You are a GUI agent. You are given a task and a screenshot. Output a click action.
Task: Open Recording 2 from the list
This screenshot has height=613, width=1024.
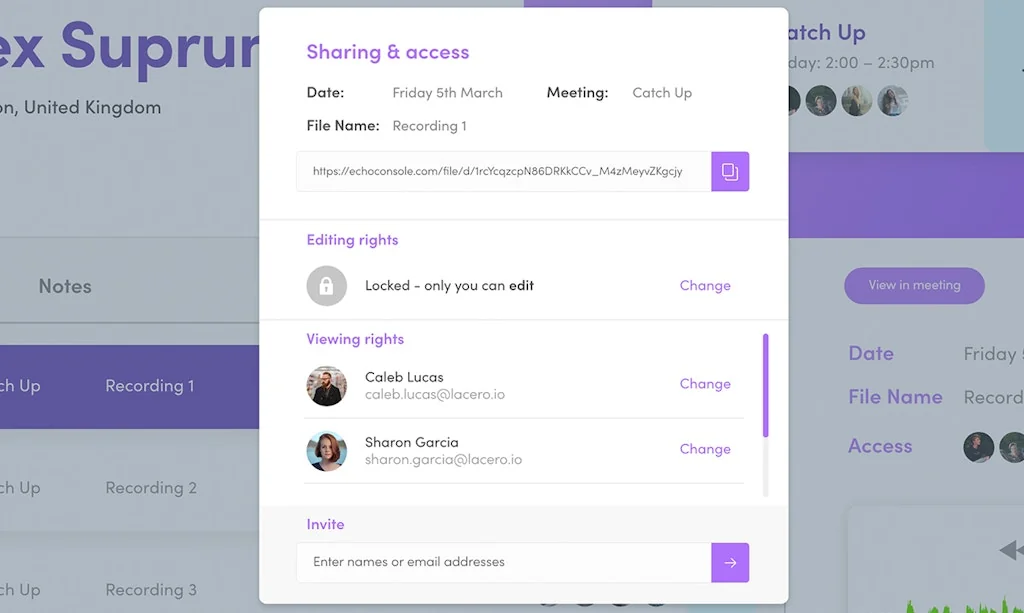151,487
